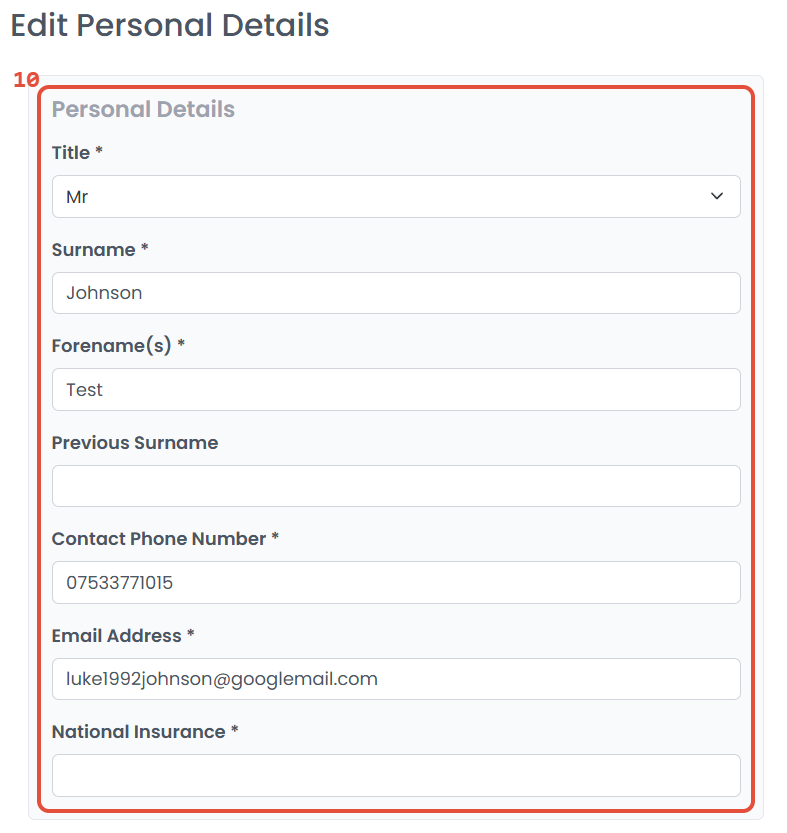Click the required asterisk beside Title
This screenshot has height=833, width=787.
[99, 152]
